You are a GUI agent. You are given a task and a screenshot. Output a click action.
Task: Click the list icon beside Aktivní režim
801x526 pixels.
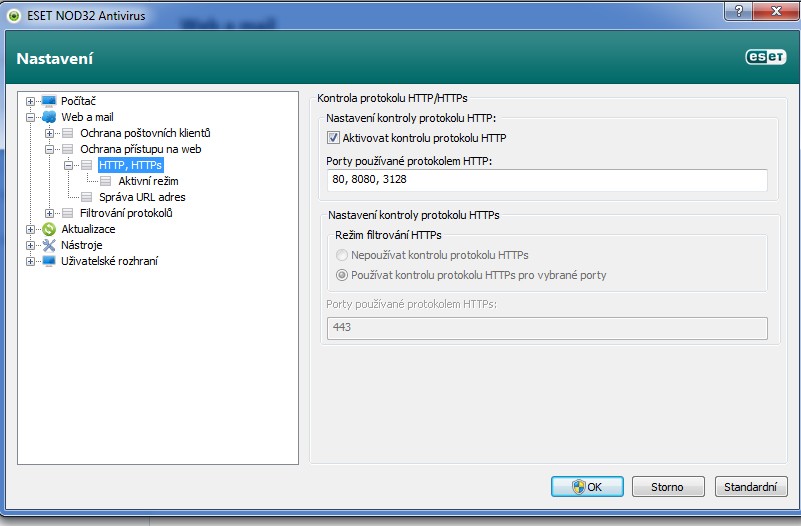[105, 181]
